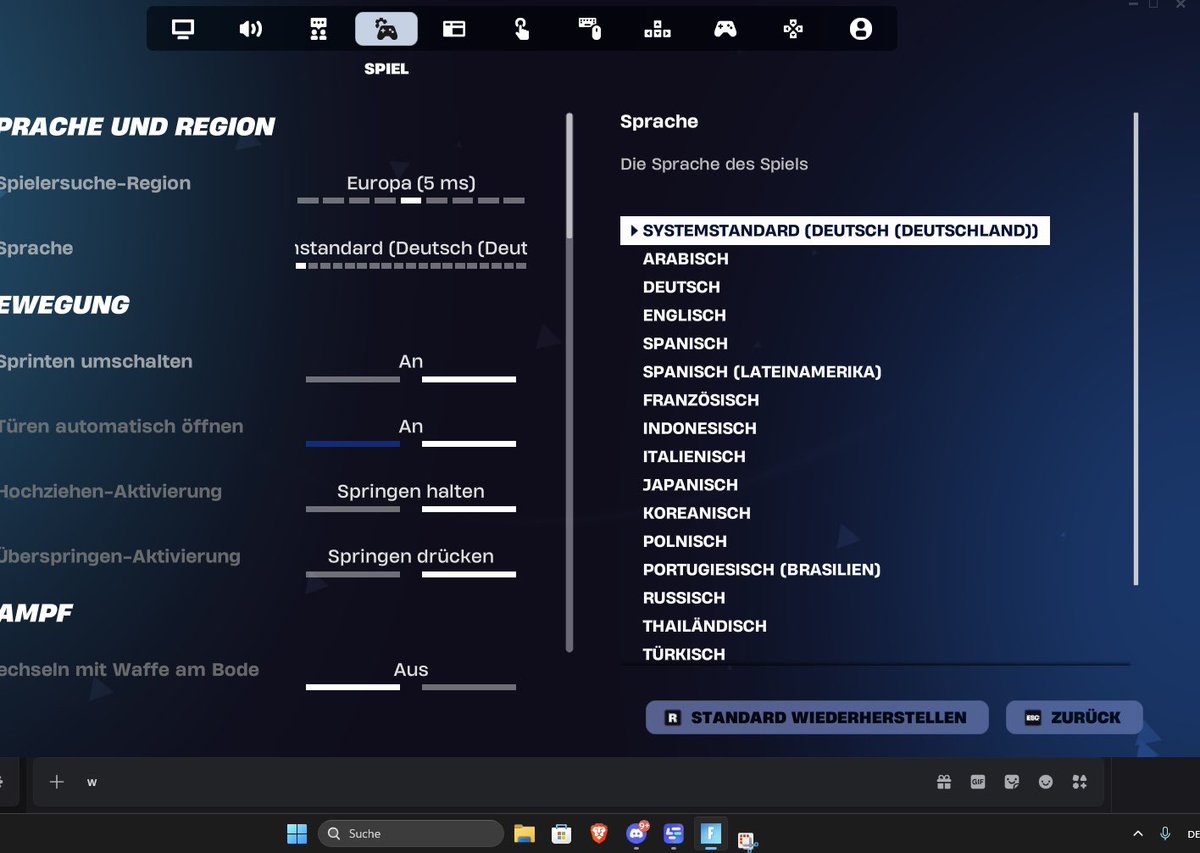Screen dimensions: 1200x853
Task: Switch to Discord on the taskbar
Action: click(636, 833)
